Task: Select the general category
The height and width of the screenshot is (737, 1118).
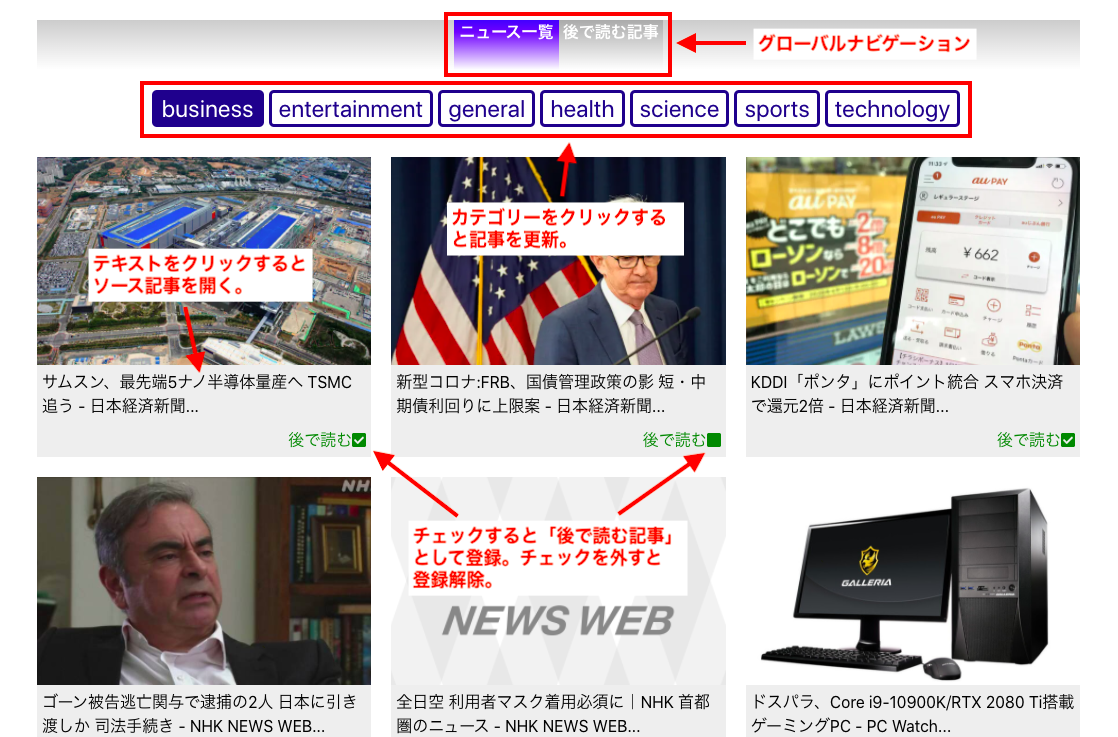Action: (x=486, y=108)
